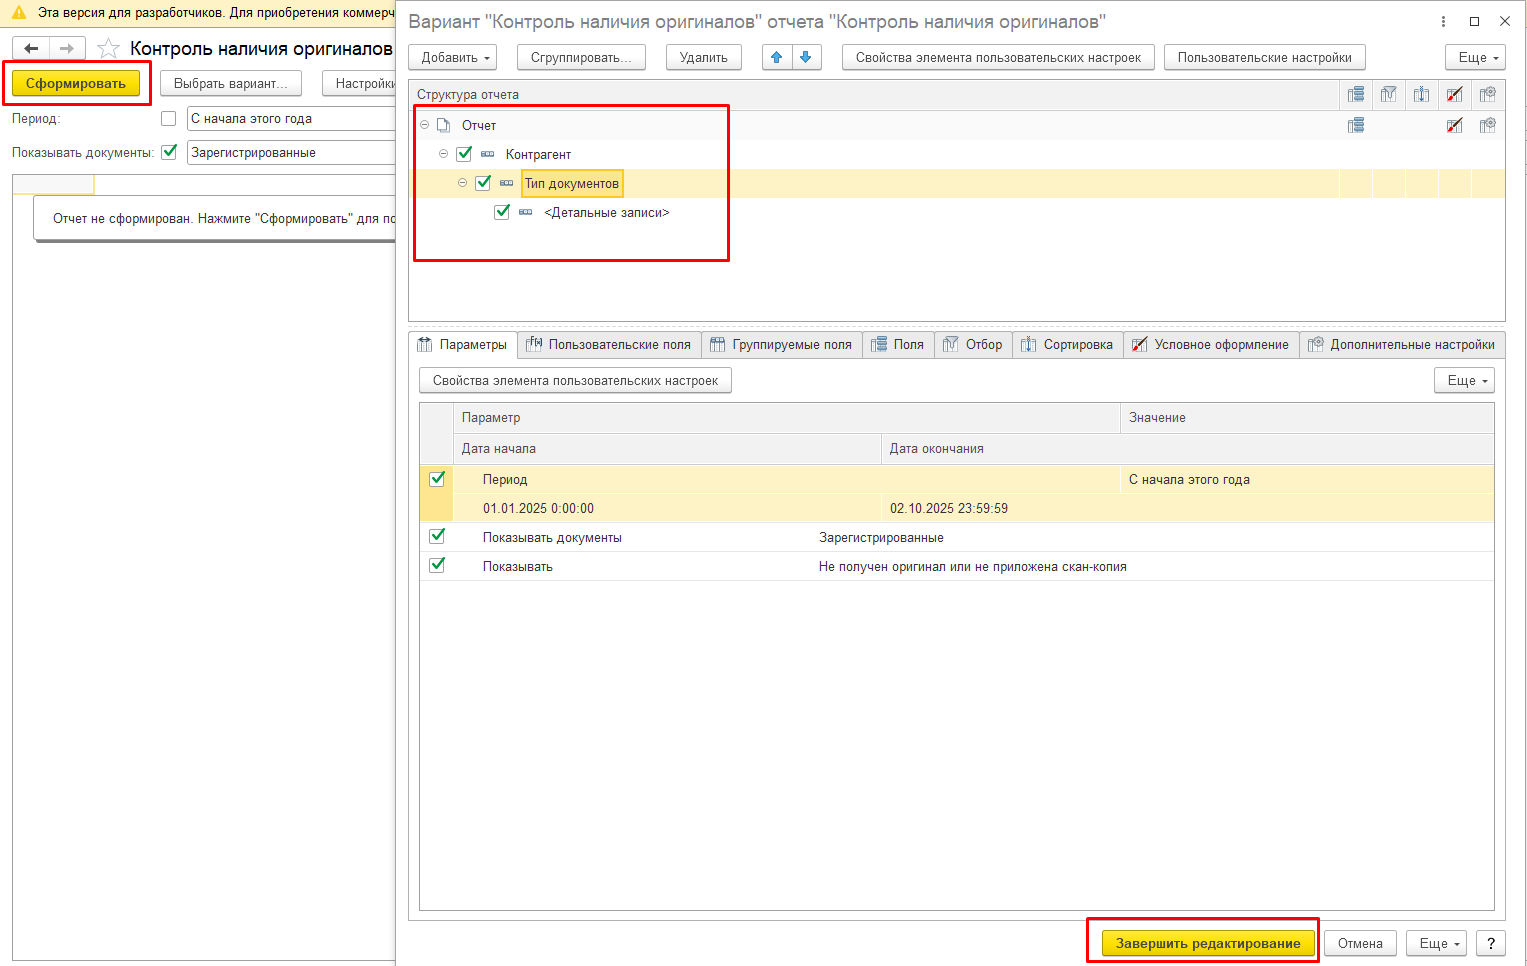The width and height of the screenshot is (1527, 966).
Task: Toggle the Контрагент grouping checkbox
Action: click(x=464, y=154)
